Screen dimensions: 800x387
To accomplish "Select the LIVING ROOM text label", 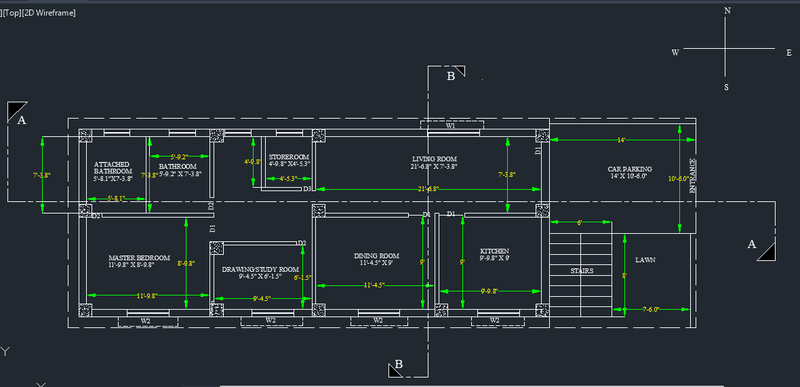I will [x=434, y=159].
